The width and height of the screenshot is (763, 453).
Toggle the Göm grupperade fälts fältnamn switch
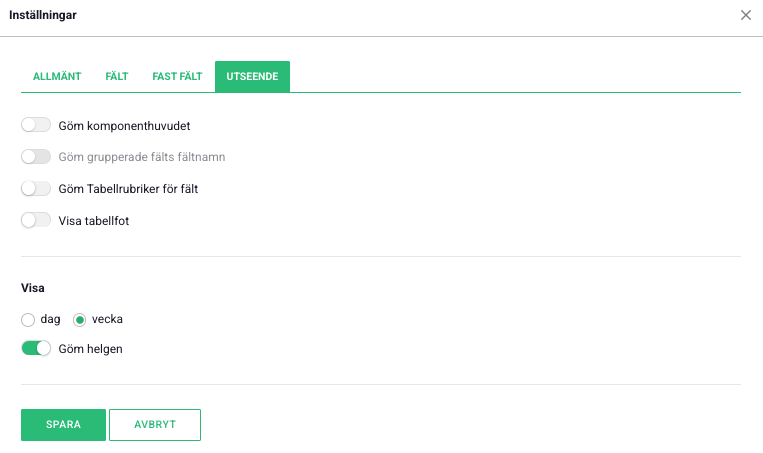pos(36,157)
